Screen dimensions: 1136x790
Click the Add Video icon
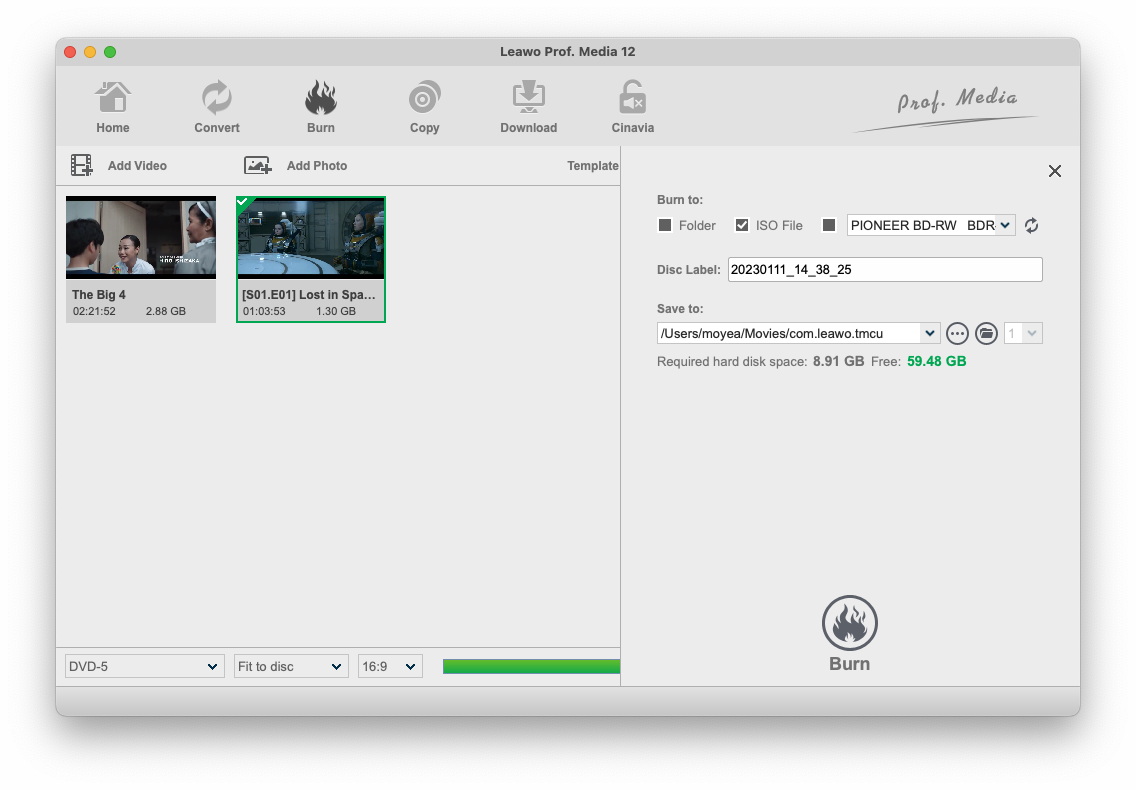click(x=82, y=165)
